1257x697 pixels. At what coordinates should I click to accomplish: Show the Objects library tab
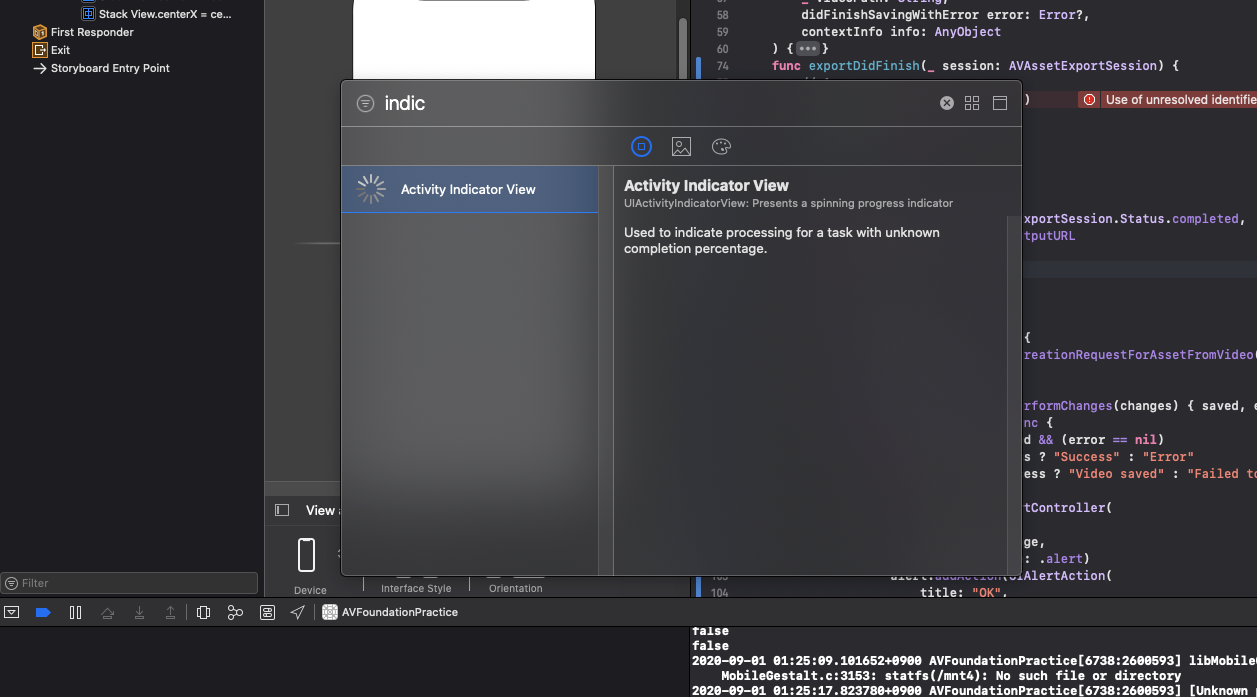coord(641,147)
